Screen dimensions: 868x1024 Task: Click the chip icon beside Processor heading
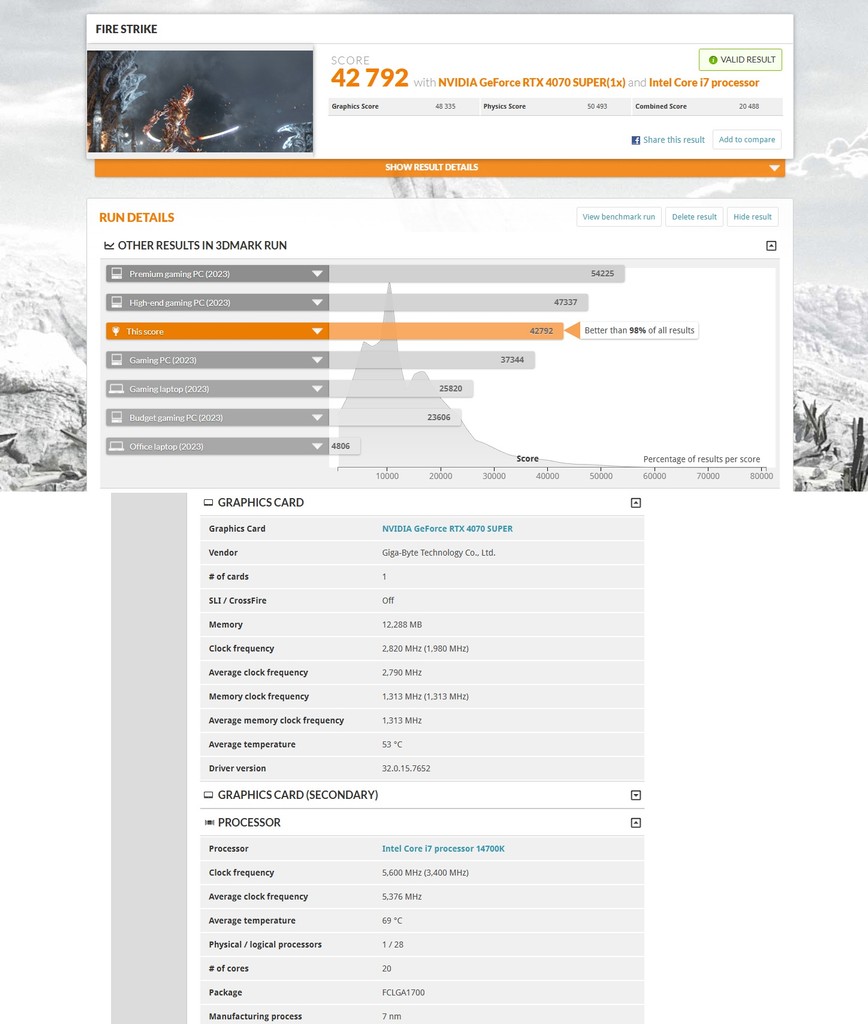pyautogui.click(x=209, y=822)
